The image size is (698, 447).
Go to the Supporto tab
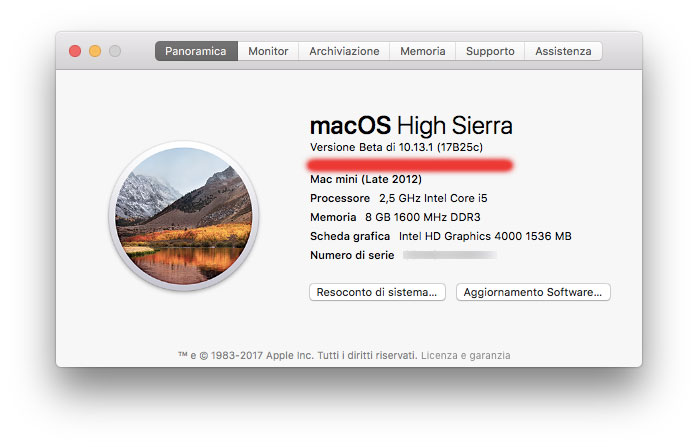(x=490, y=51)
